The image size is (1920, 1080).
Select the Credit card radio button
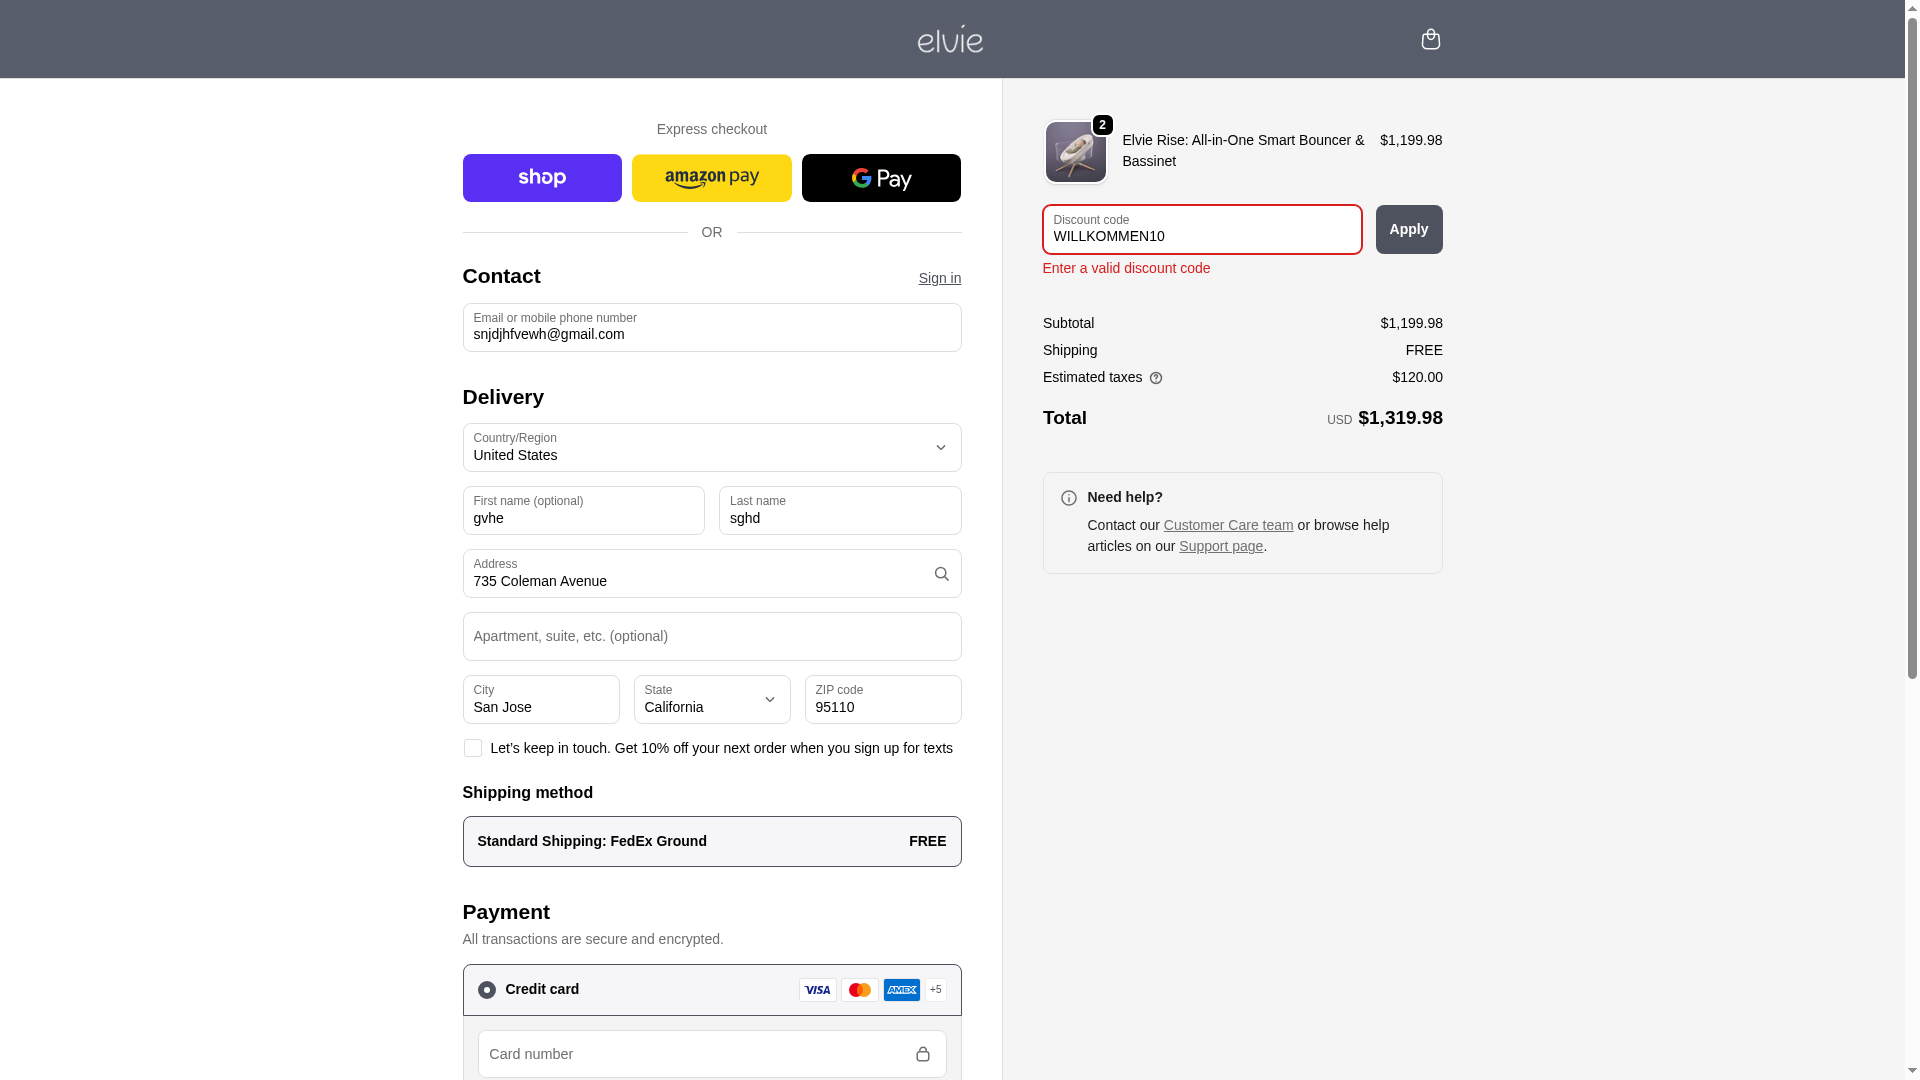pyautogui.click(x=487, y=990)
